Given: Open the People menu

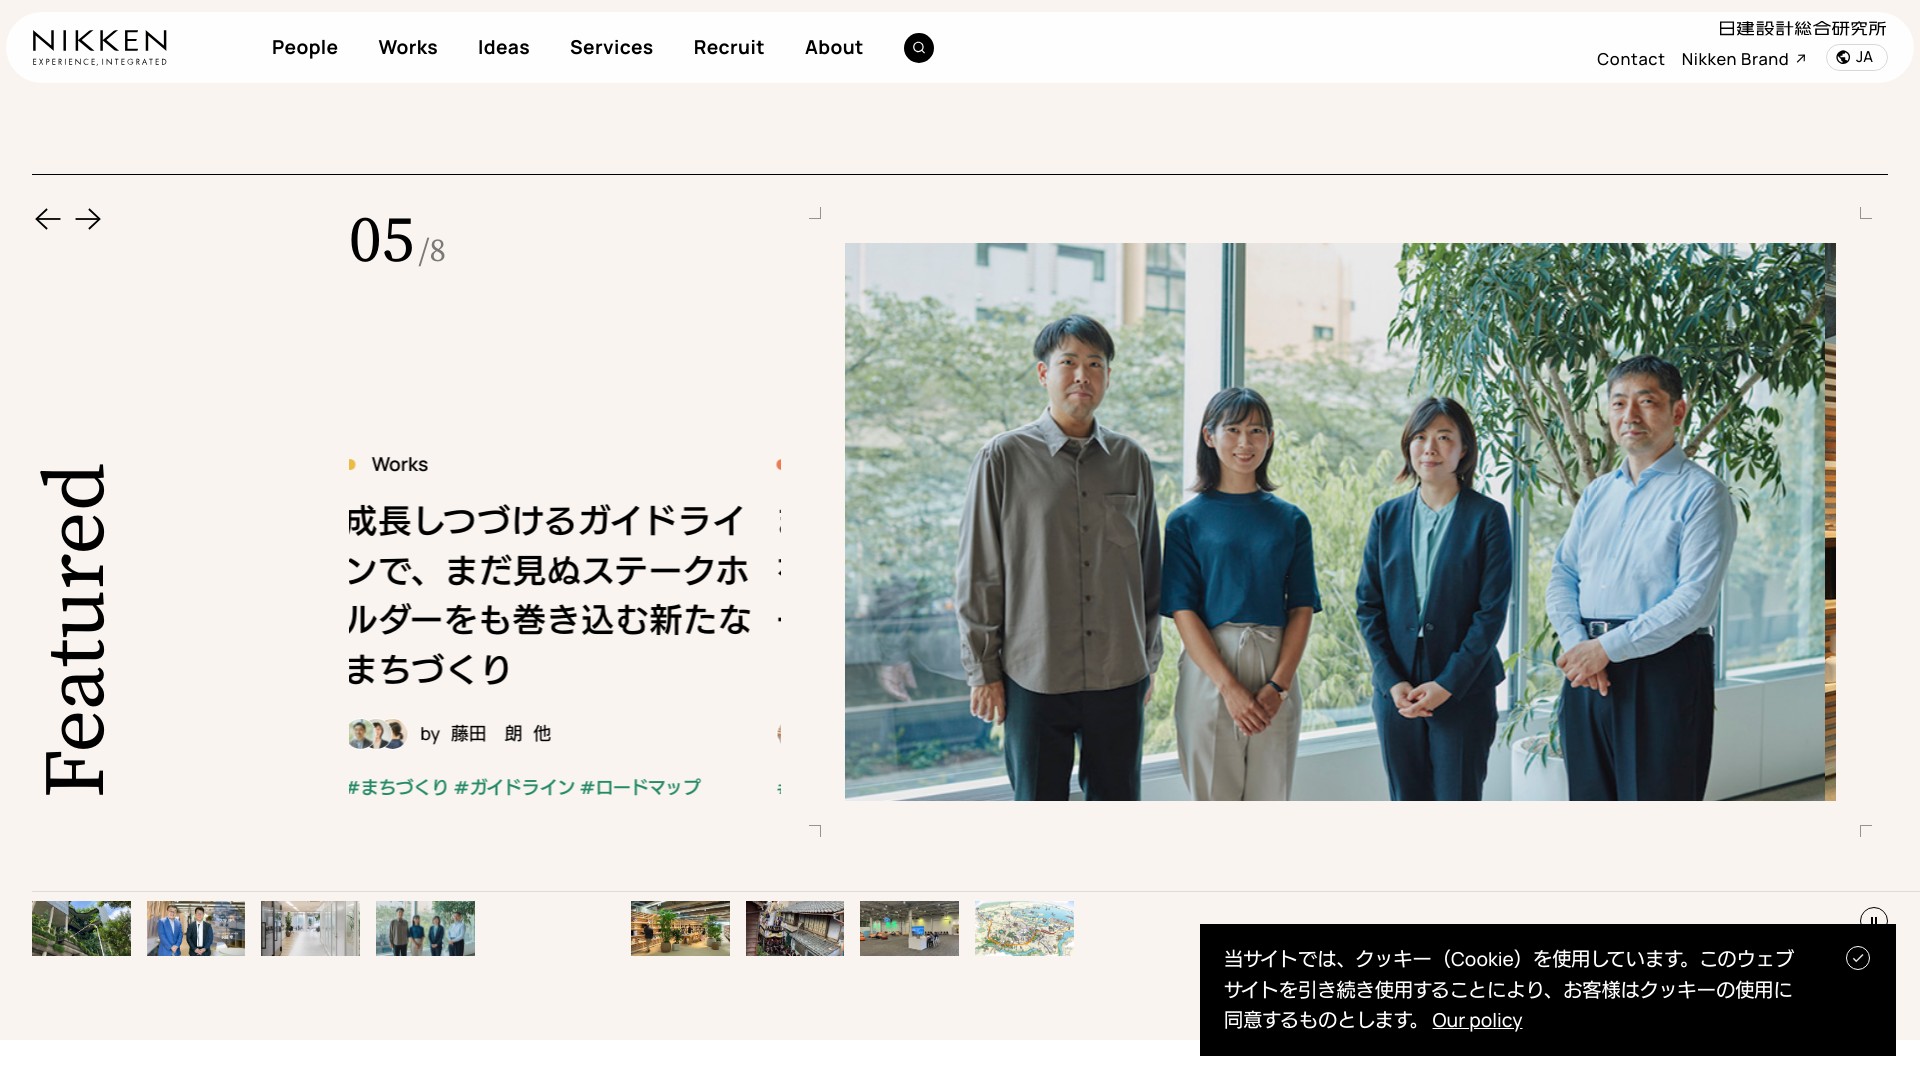Looking at the screenshot, I should coord(304,47).
